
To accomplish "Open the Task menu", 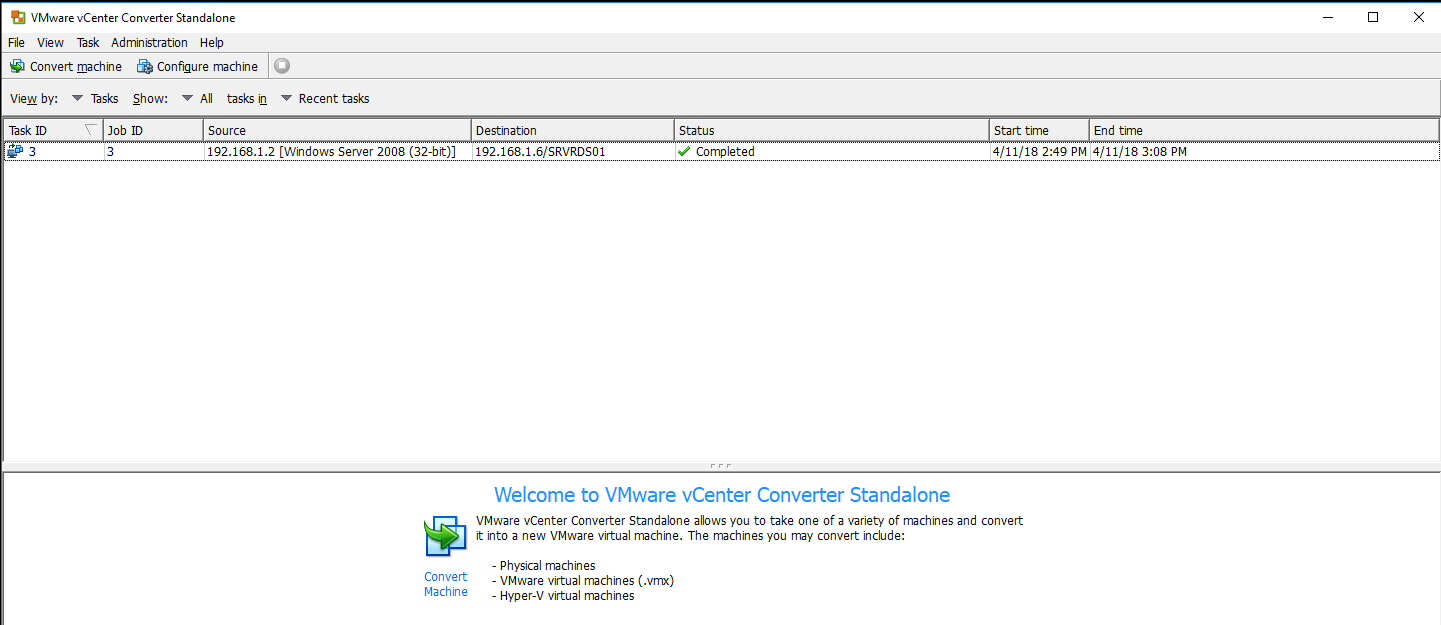I will click(88, 42).
